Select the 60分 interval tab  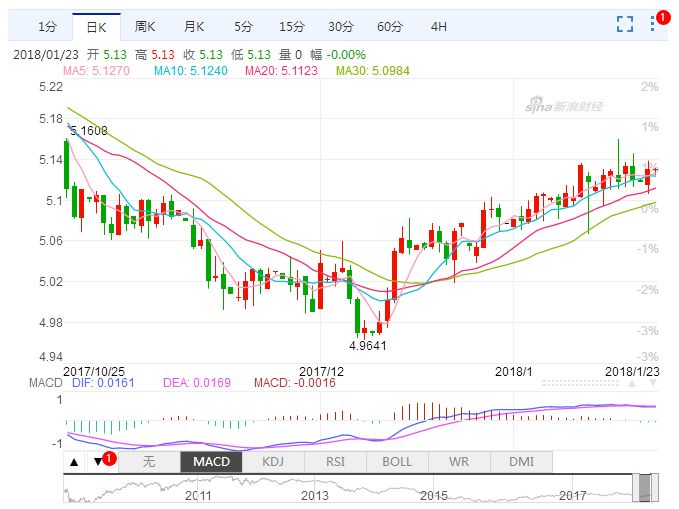click(x=390, y=26)
